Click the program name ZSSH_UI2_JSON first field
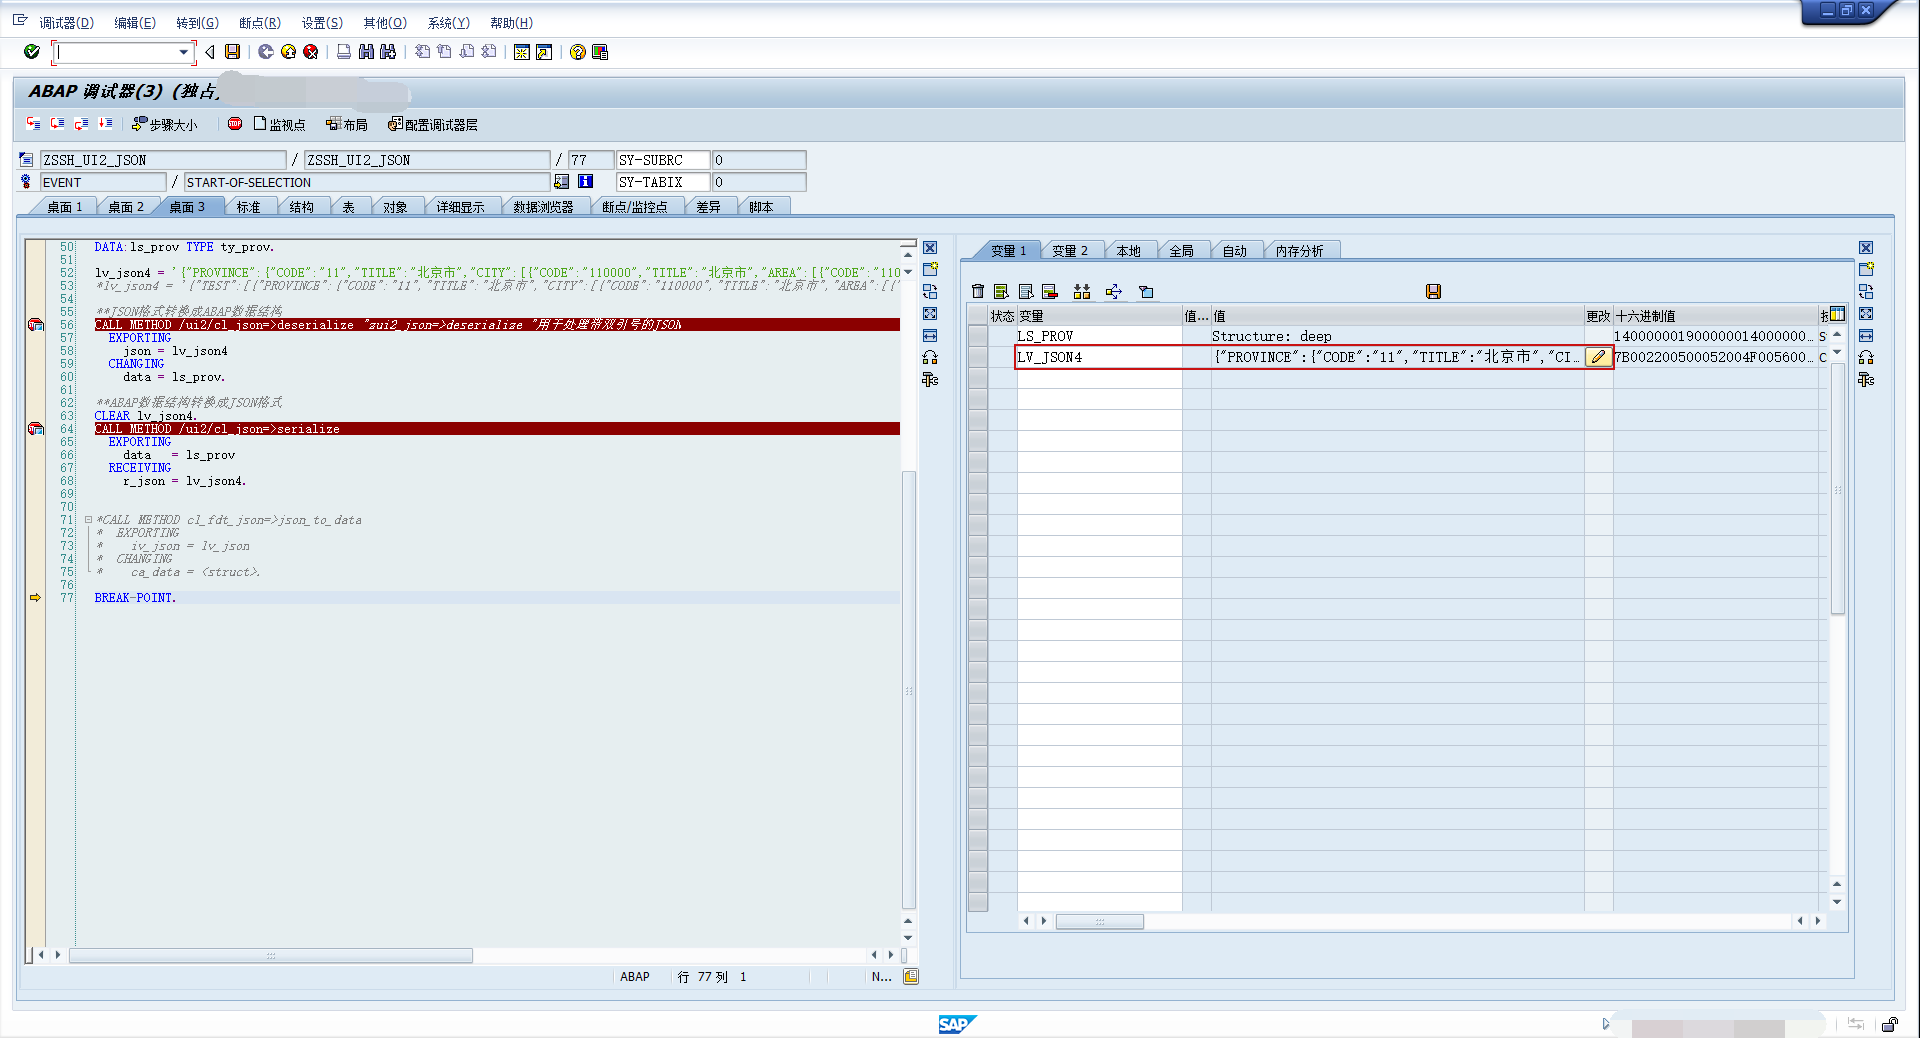This screenshot has height=1038, width=1920. (162, 160)
